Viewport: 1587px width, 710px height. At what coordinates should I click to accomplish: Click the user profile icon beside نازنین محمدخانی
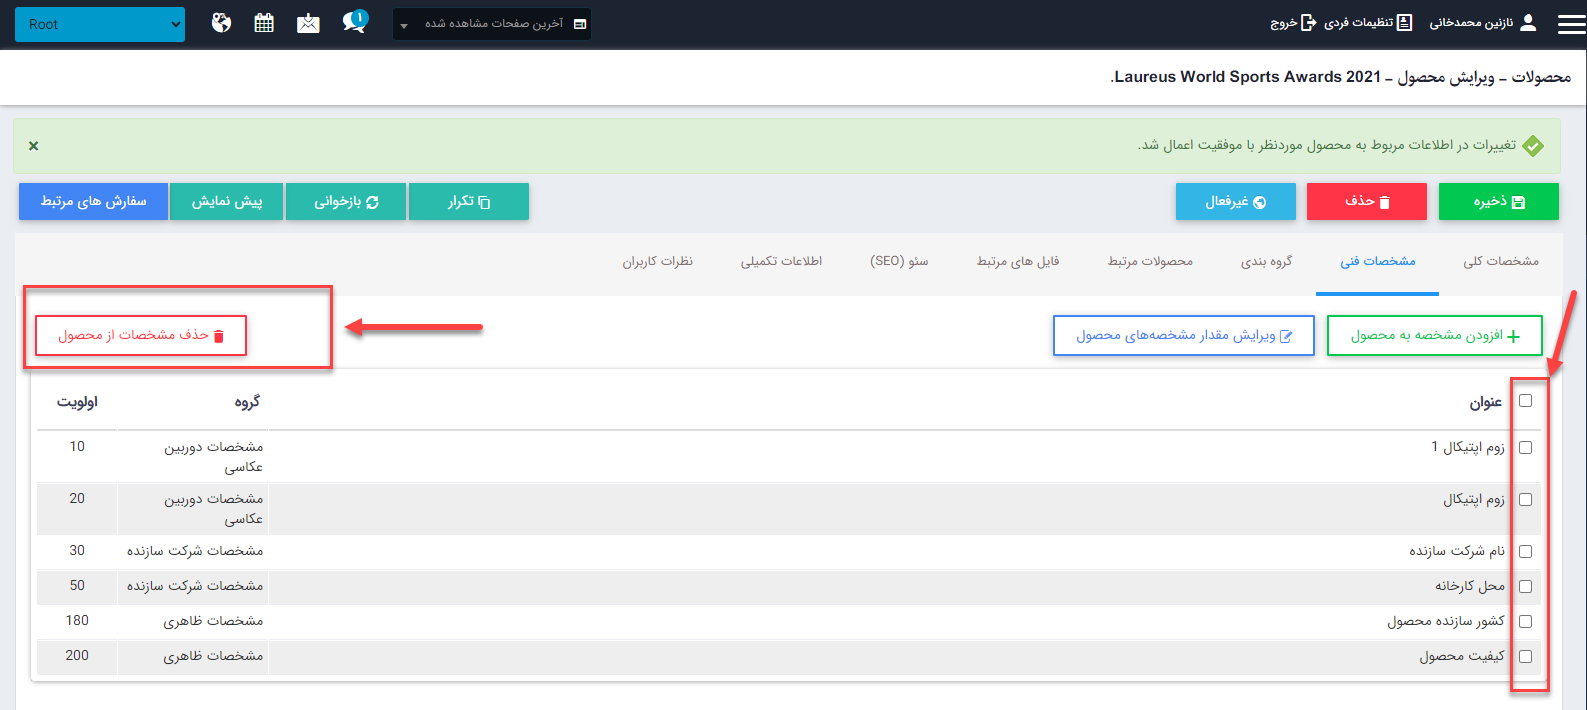coord(1527,23)
